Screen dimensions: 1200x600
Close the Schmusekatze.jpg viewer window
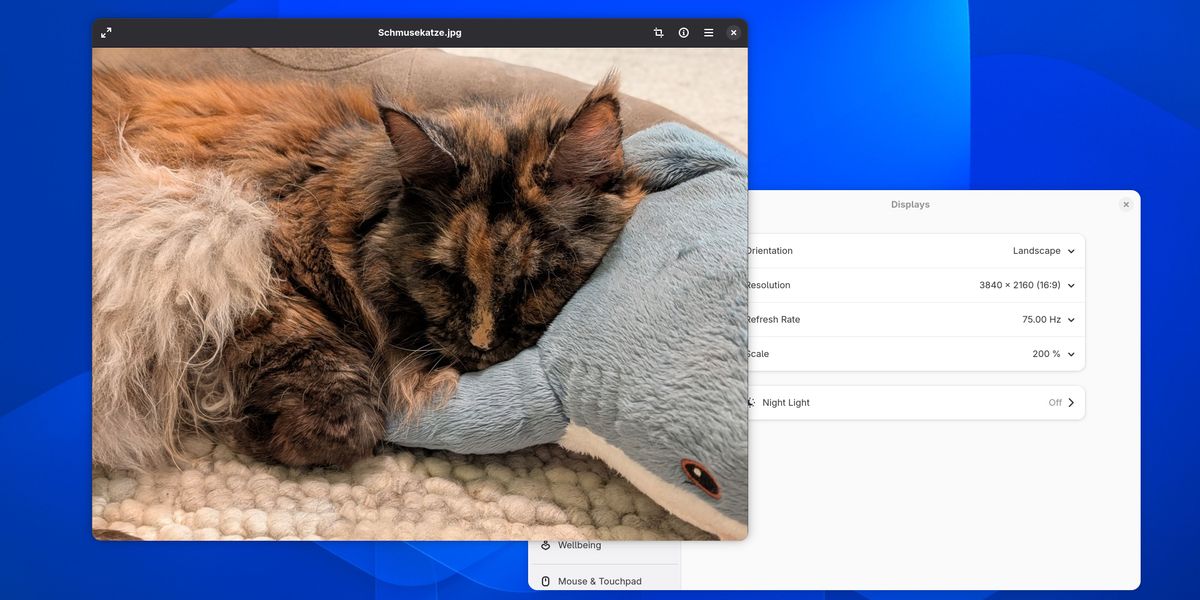pos(733,32)
